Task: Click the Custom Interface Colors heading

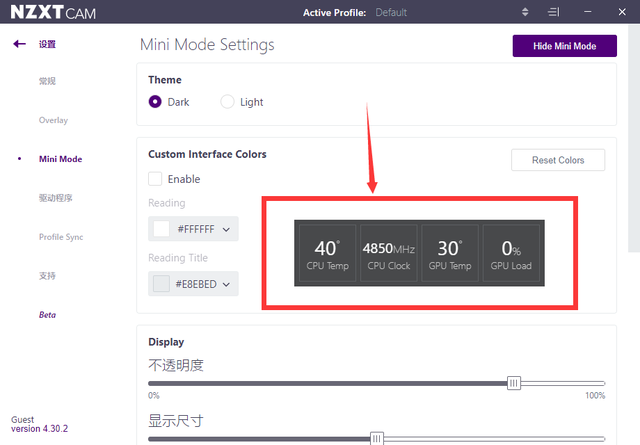Action: point(207,154)
